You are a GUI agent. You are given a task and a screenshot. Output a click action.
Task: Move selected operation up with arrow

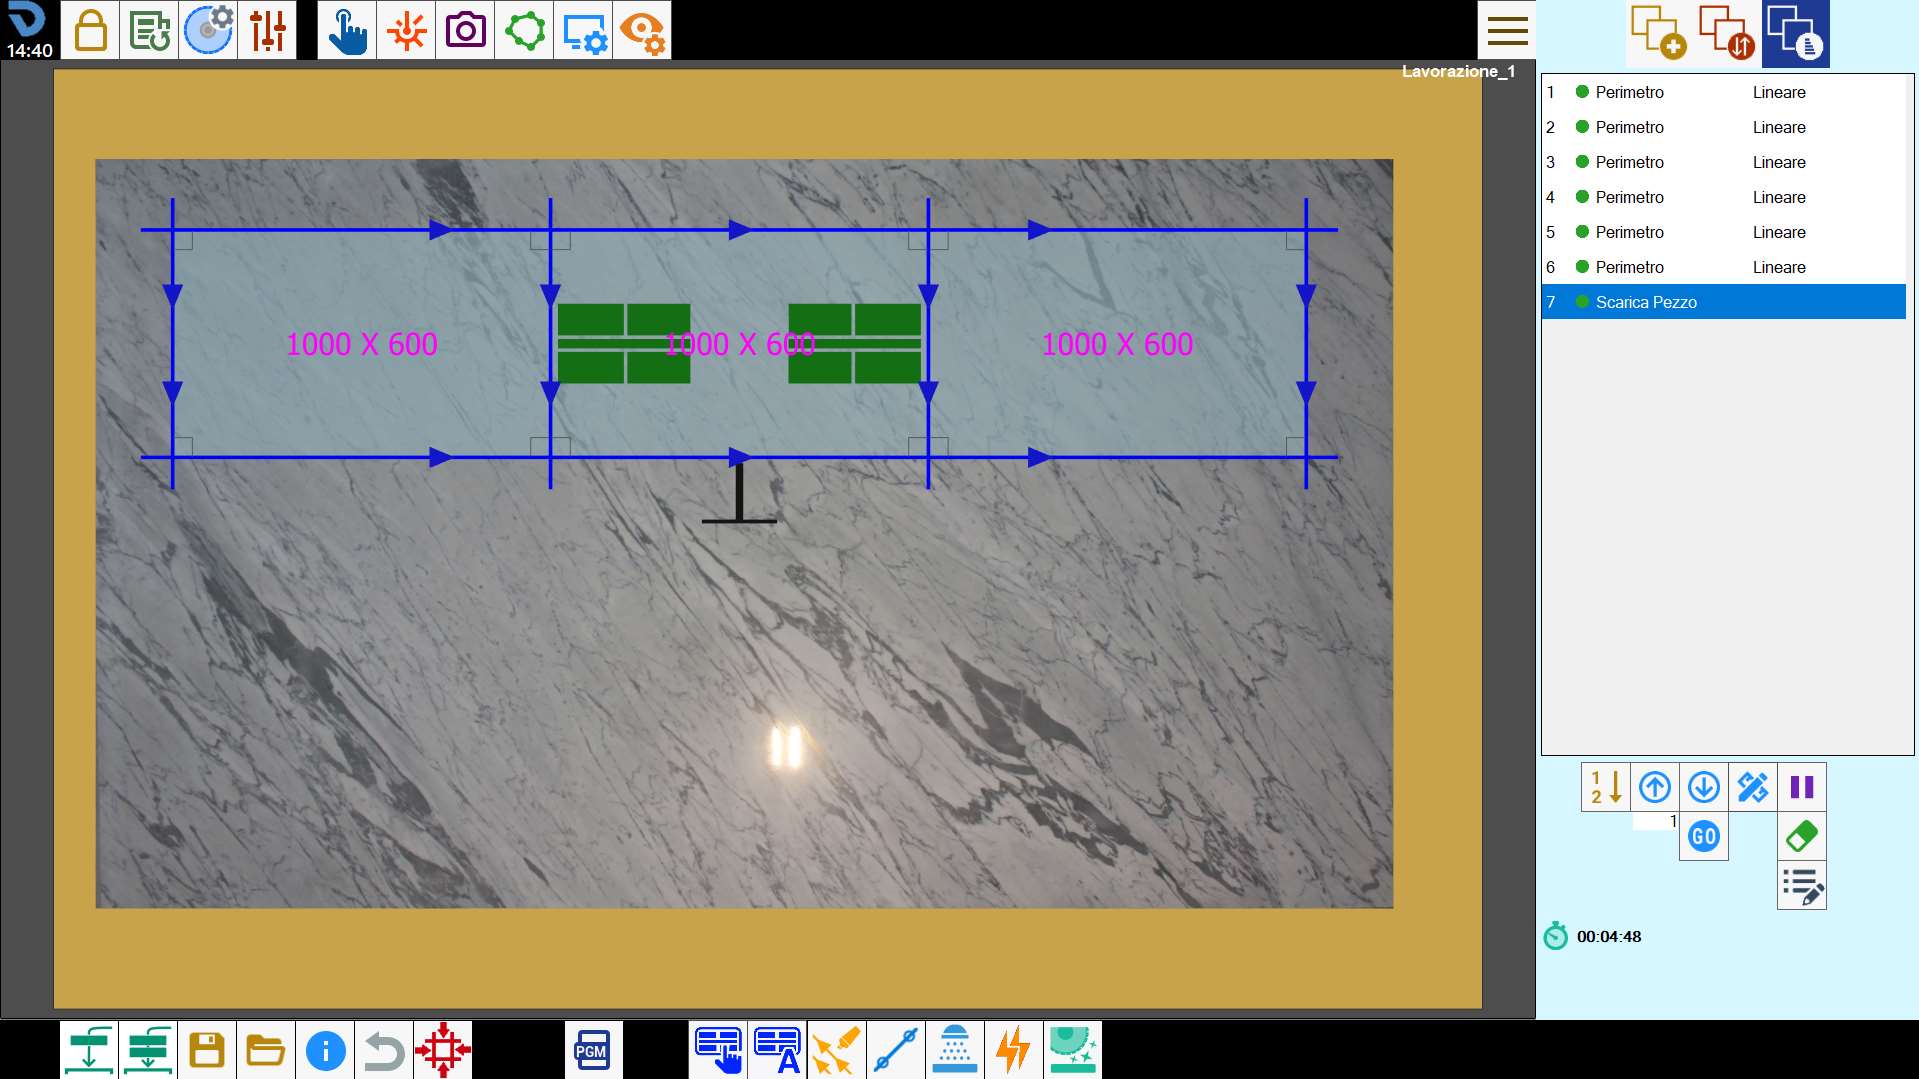(x=1655, y=787)
